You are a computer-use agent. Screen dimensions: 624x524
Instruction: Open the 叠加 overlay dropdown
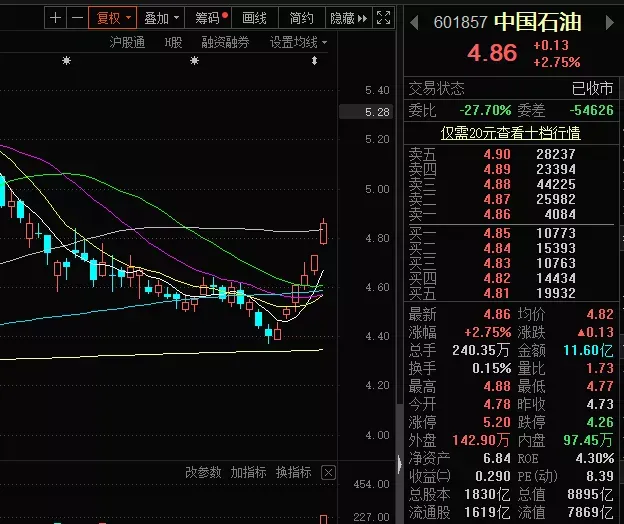tap(161, 18)
